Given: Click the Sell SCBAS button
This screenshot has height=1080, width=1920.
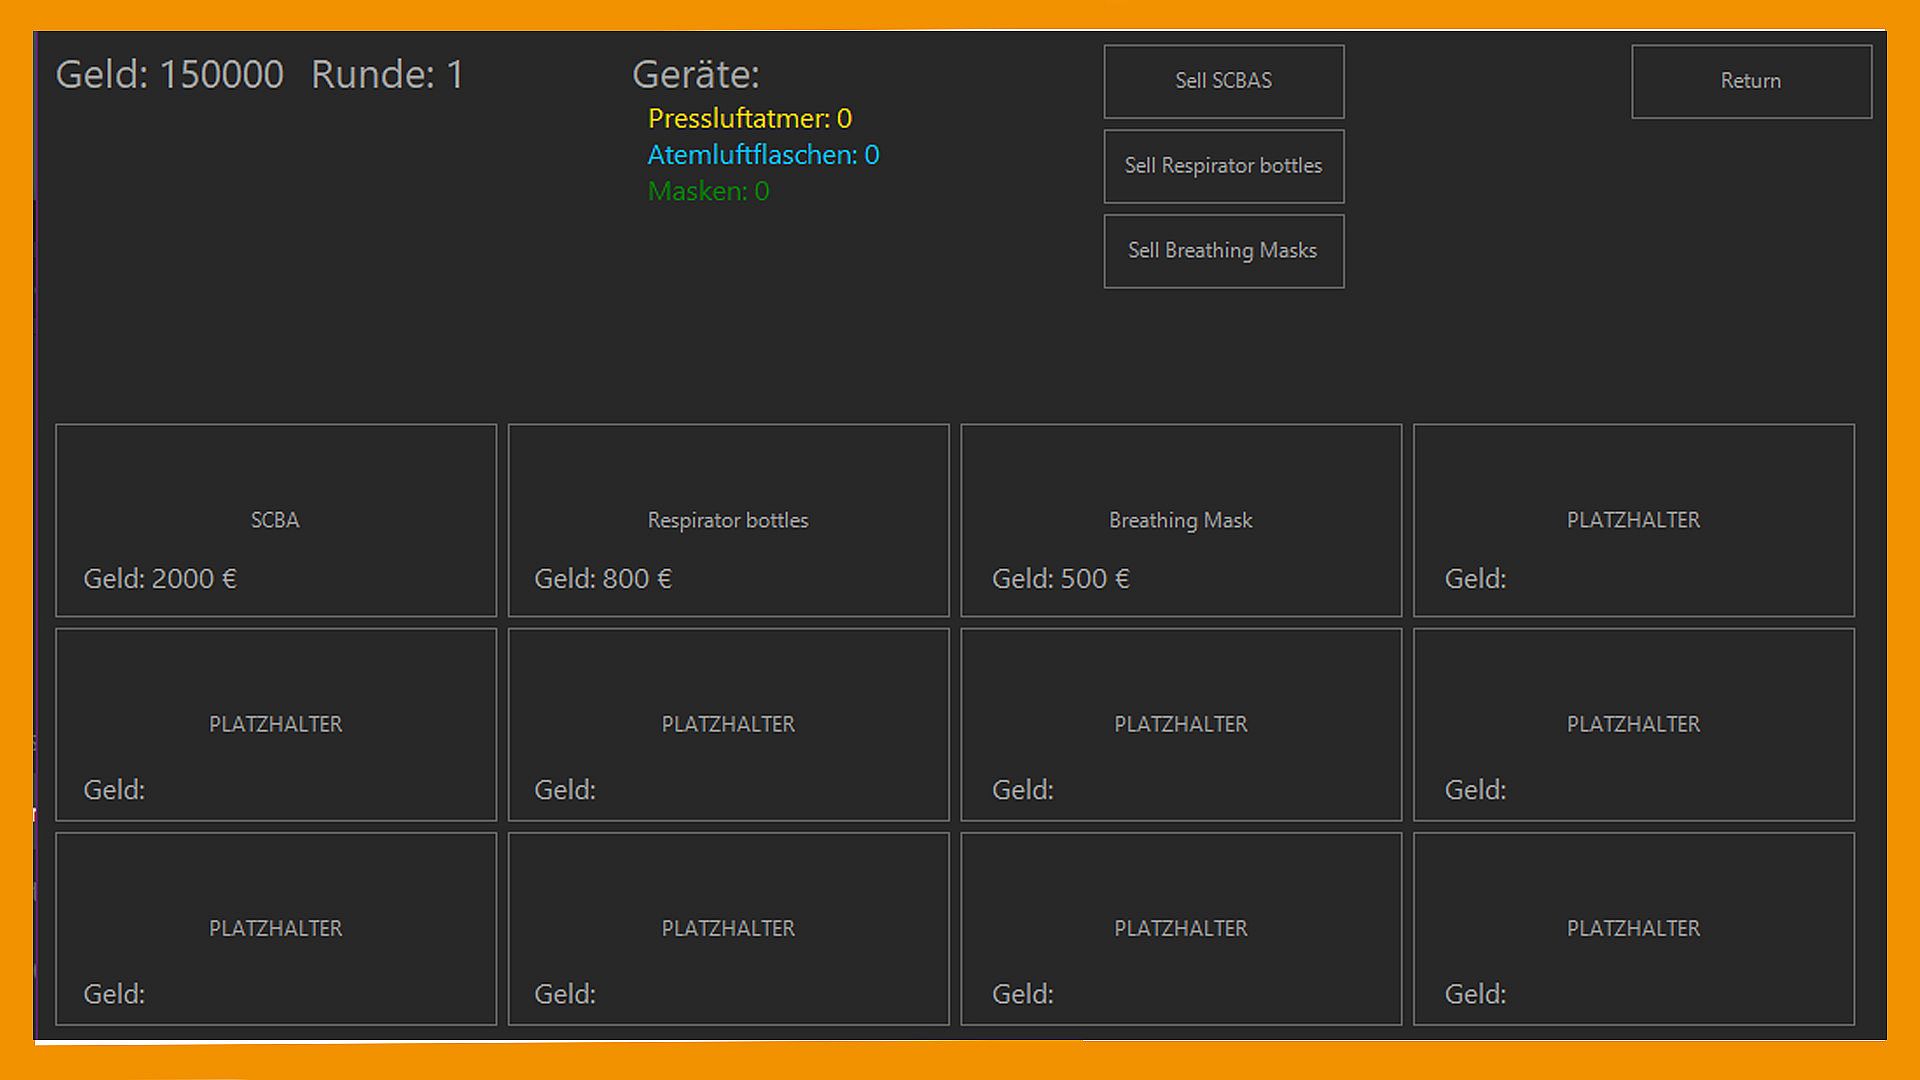Looking at the screenshot, I should coord(1223,81).
